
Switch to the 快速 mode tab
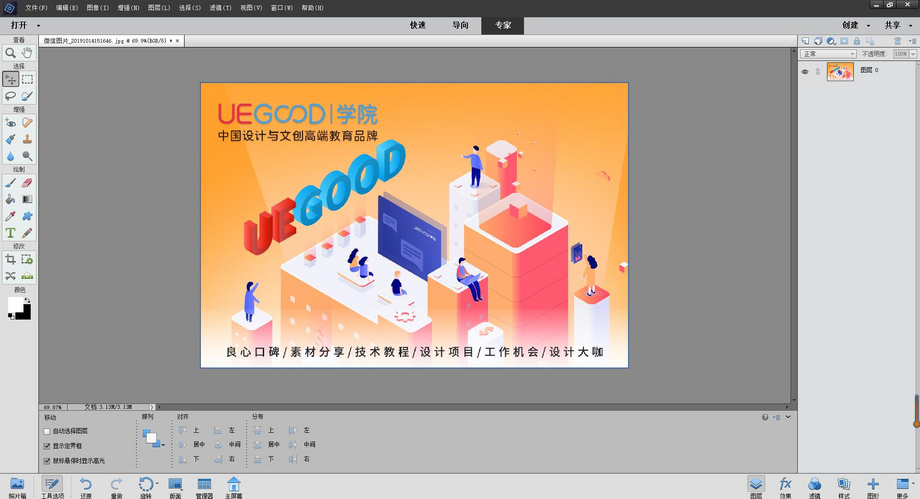[x=418, y=25]
